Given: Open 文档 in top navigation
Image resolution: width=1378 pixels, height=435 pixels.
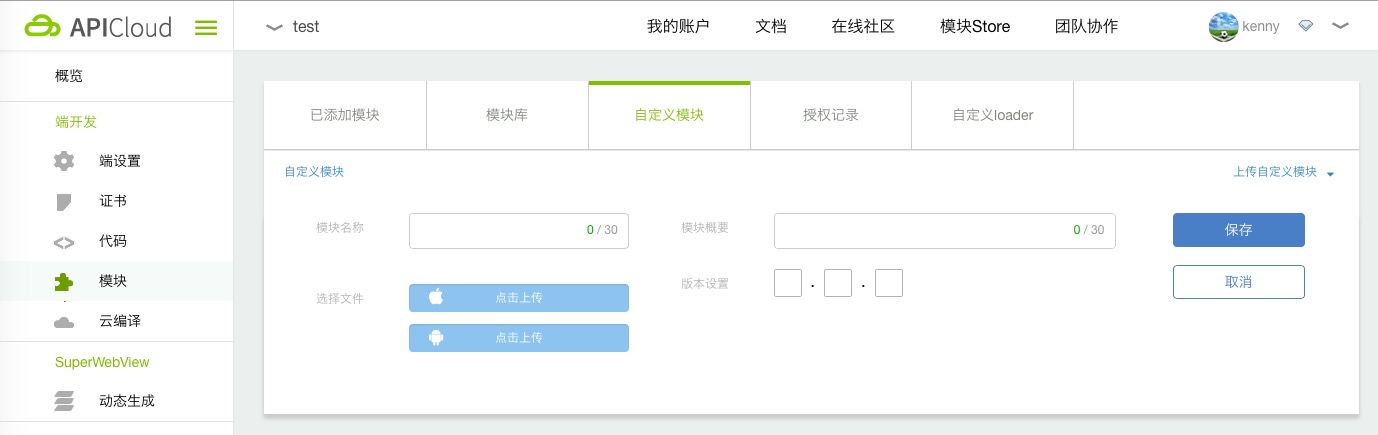Looking at the screenshot, I should pyautogui.click(x=771, y=27).
